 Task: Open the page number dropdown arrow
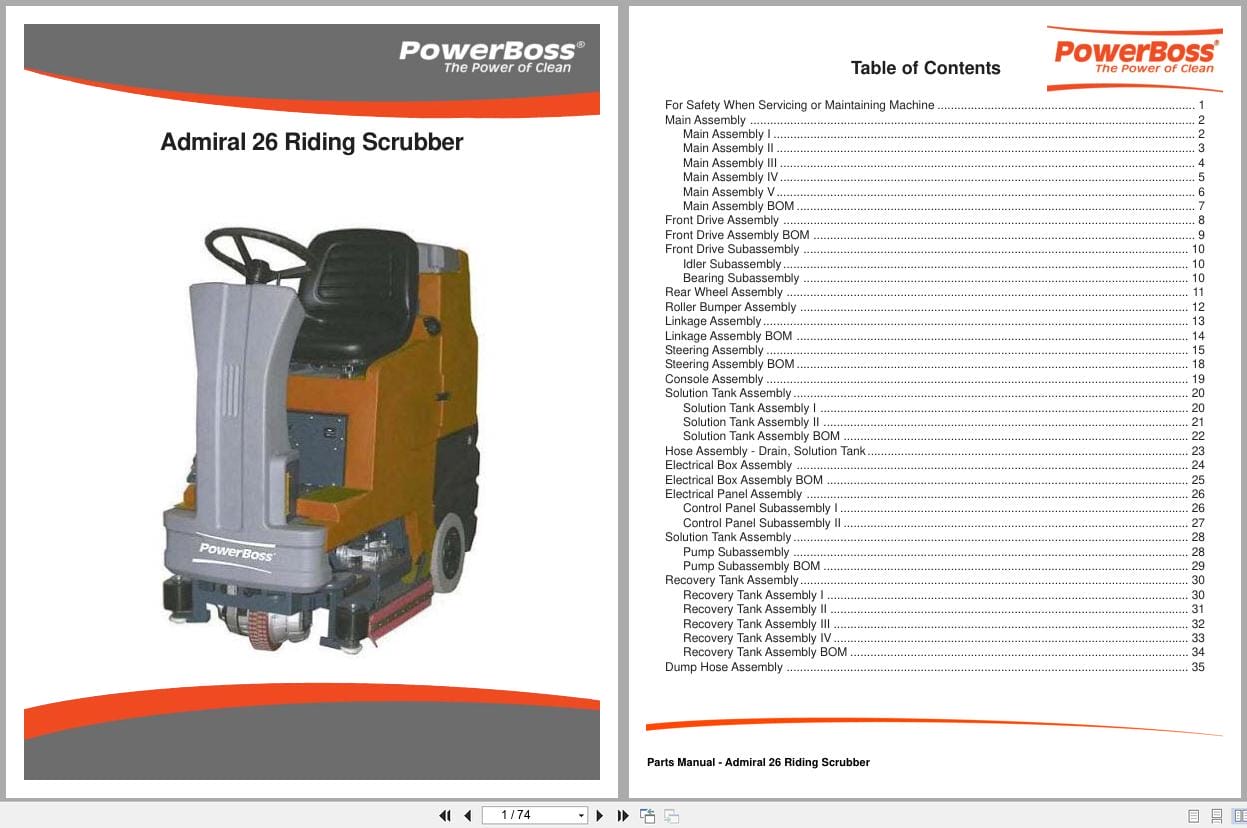(580, 815)
